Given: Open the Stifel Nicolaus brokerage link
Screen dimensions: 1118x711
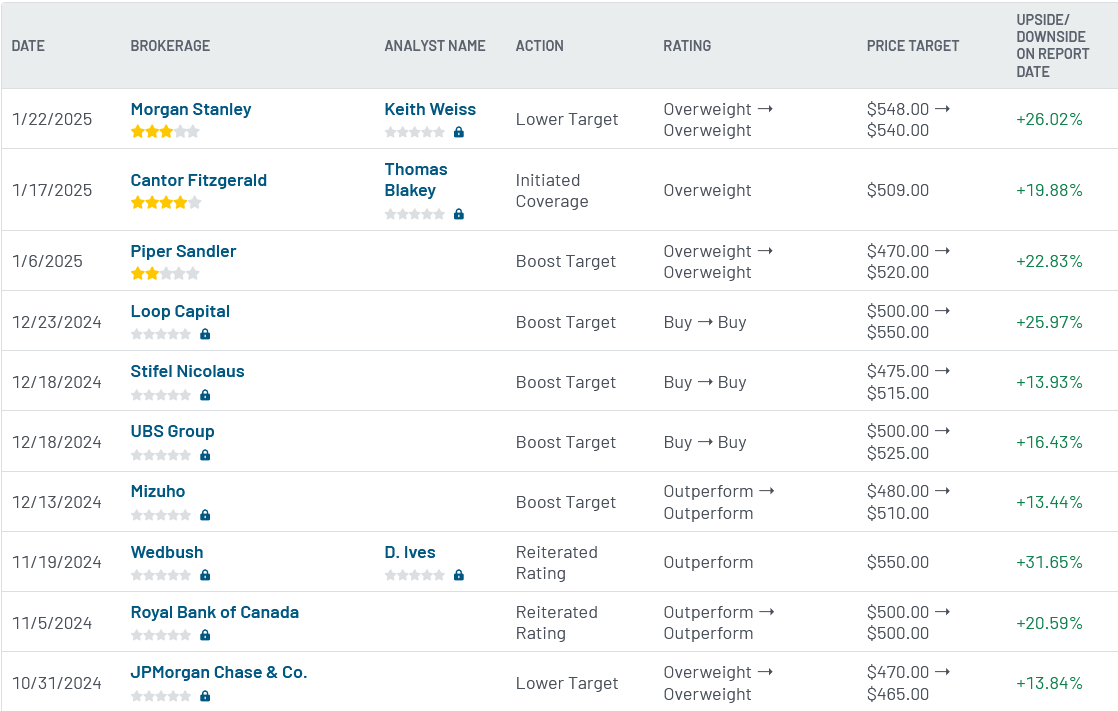Looking at the screenshot, I should (x=188, y=372).
